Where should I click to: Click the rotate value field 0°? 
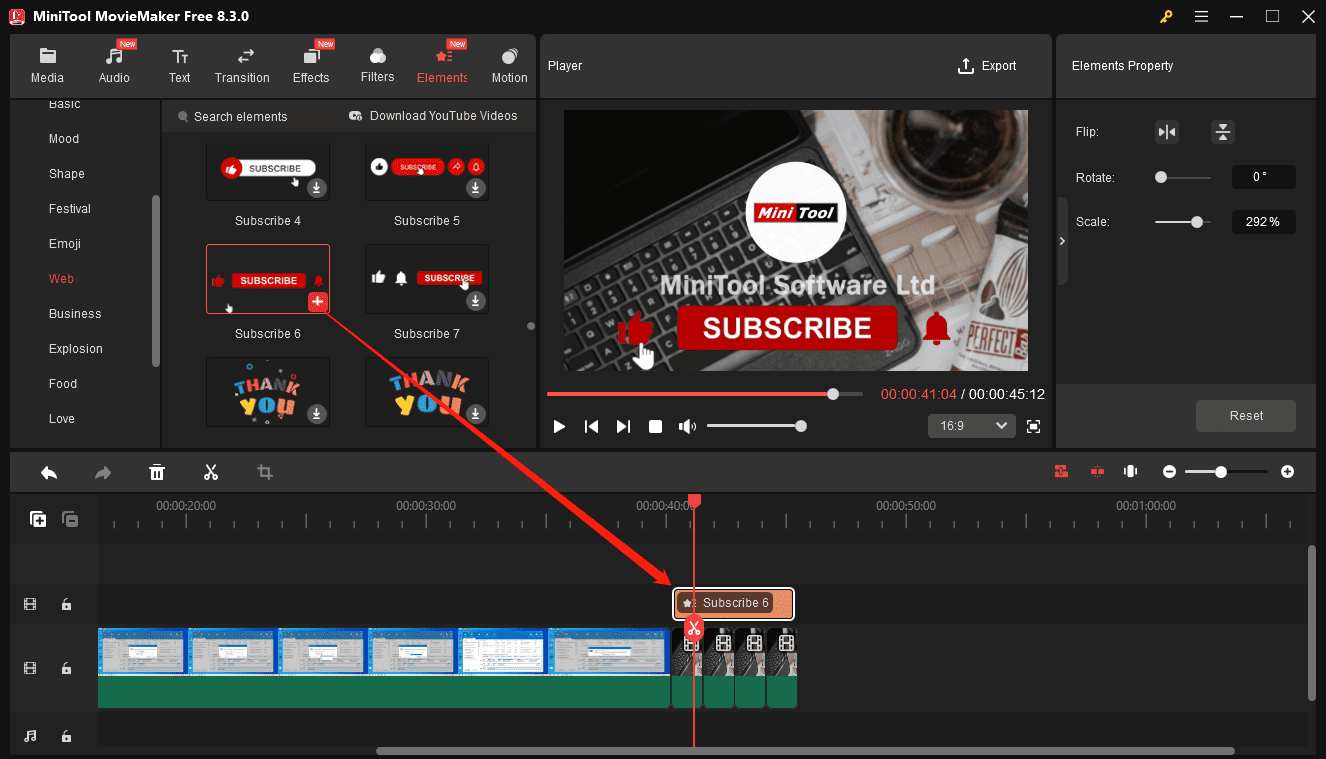point(1263,177)
